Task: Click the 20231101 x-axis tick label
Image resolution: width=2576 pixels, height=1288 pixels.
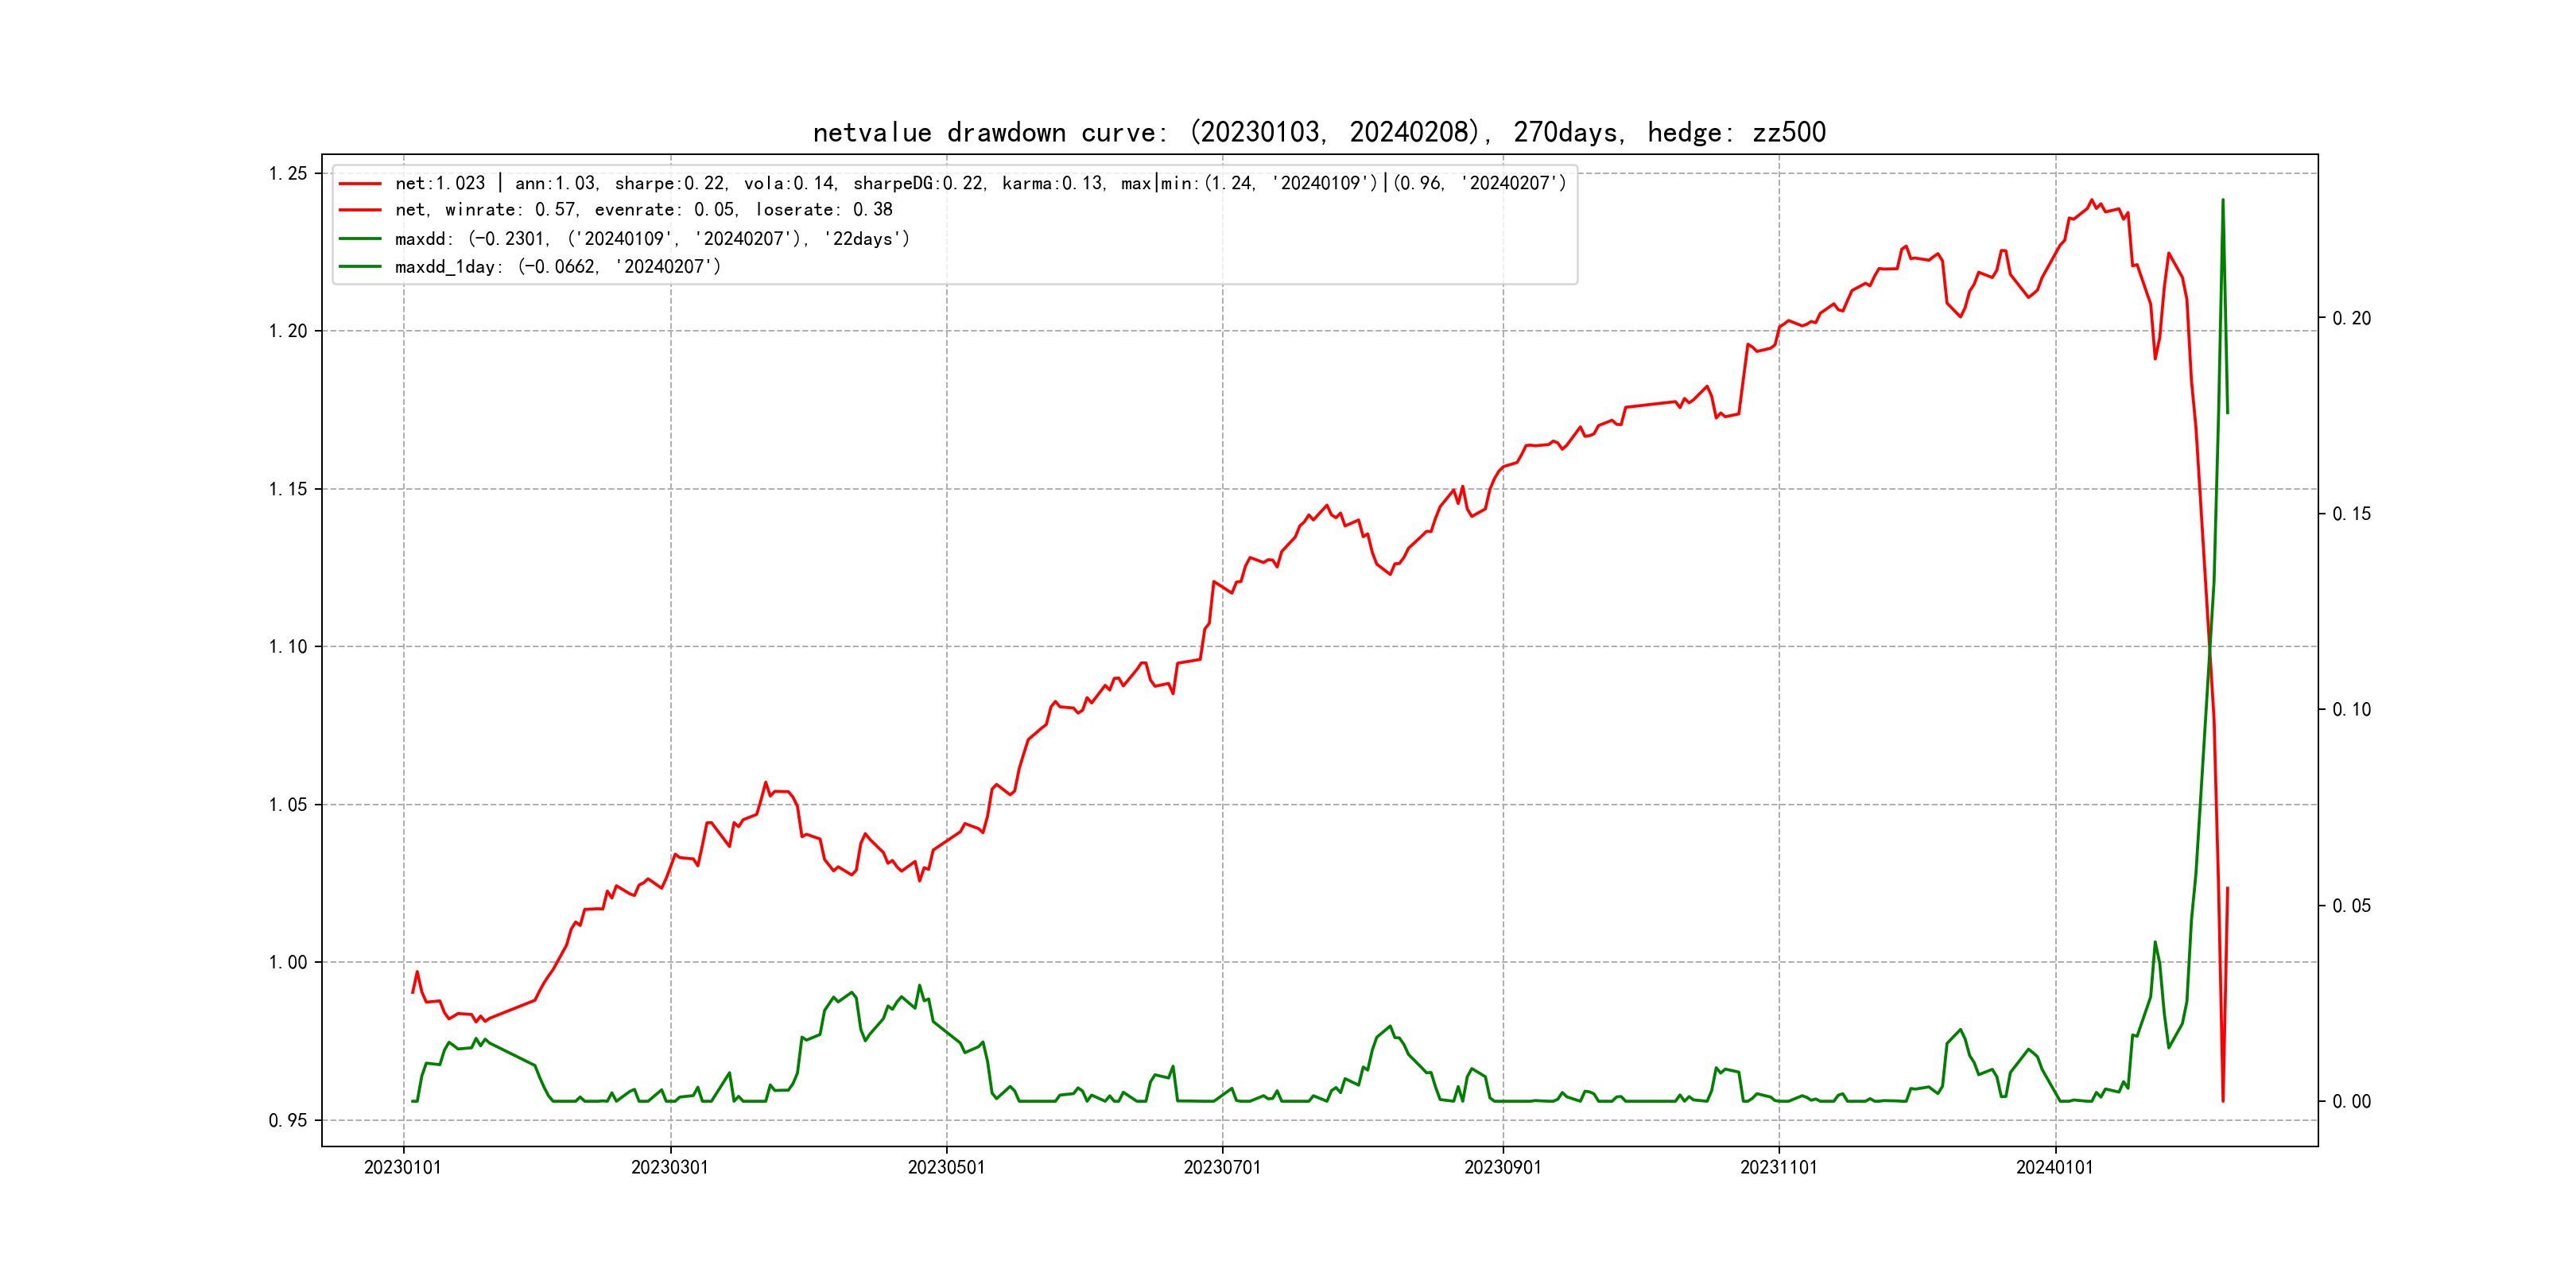Action: coord(1779,1168)
